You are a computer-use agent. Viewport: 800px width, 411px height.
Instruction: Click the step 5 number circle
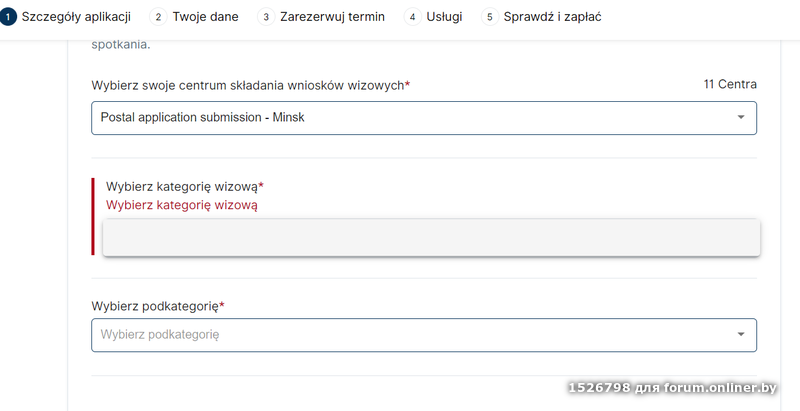490,17
